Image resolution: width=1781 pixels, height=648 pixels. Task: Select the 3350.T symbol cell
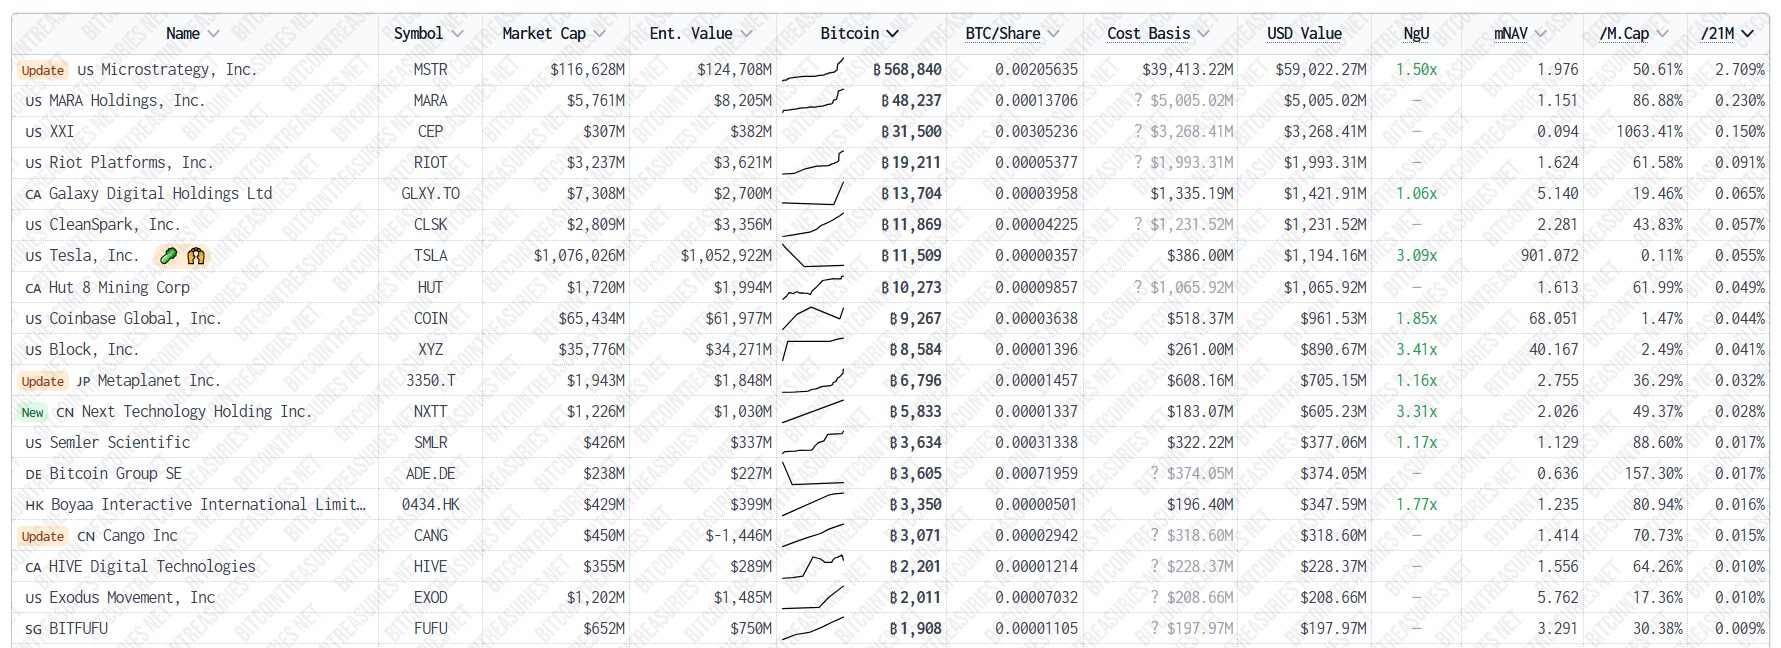[431, 380]
